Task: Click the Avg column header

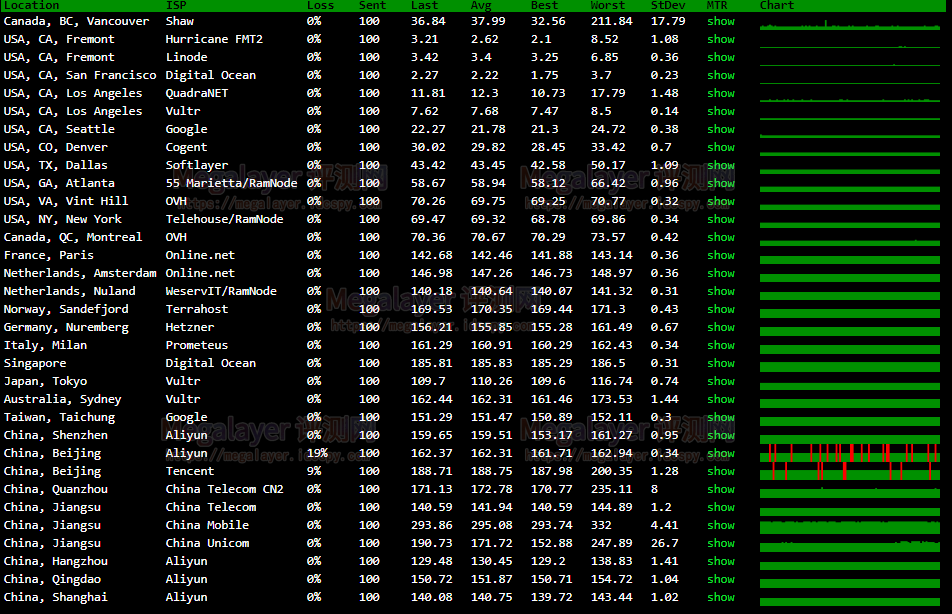Action: (481, 5)
